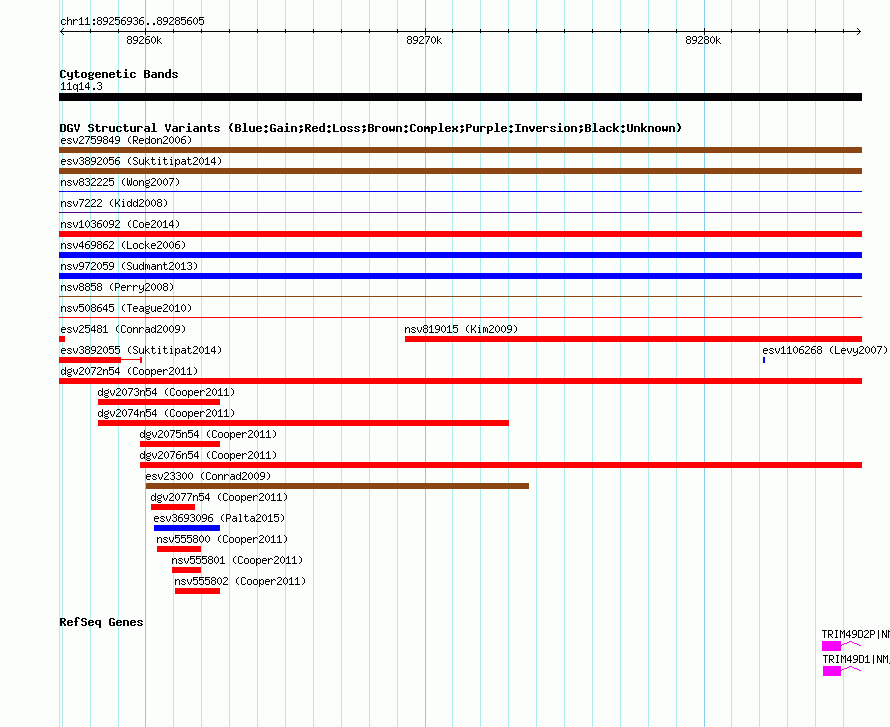Click the nsv555800 (Cooper2011) label

coord(222,539)
